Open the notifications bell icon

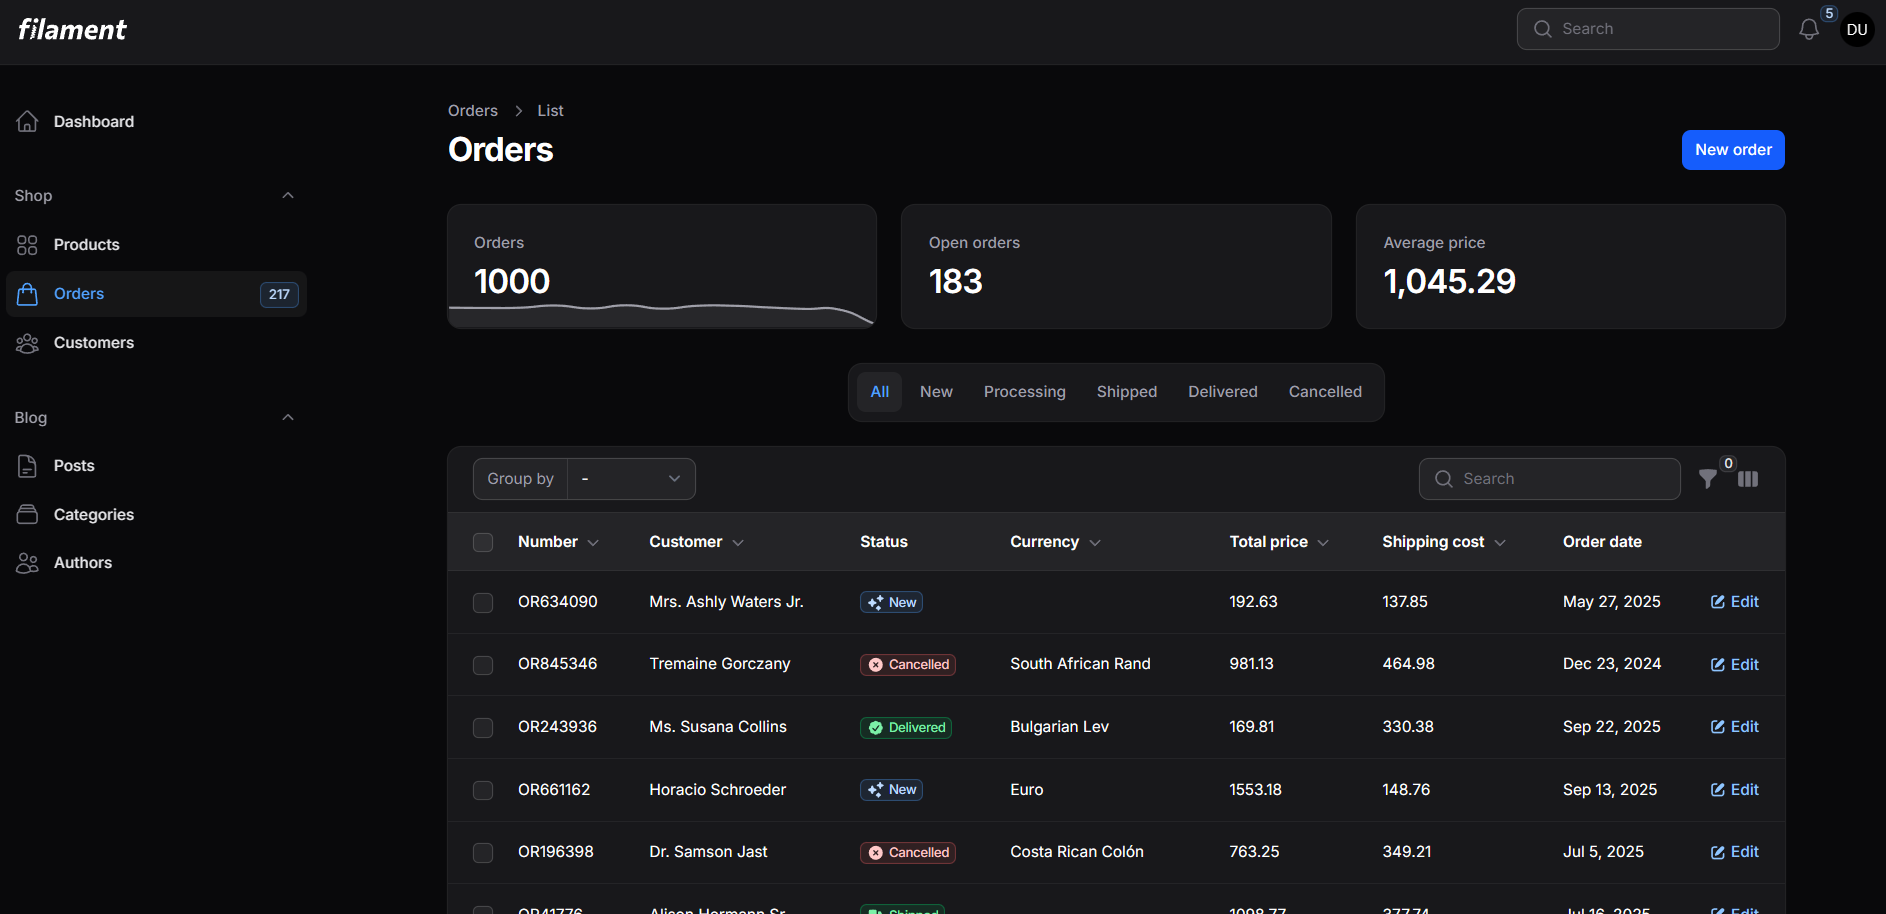[1808, 30]
